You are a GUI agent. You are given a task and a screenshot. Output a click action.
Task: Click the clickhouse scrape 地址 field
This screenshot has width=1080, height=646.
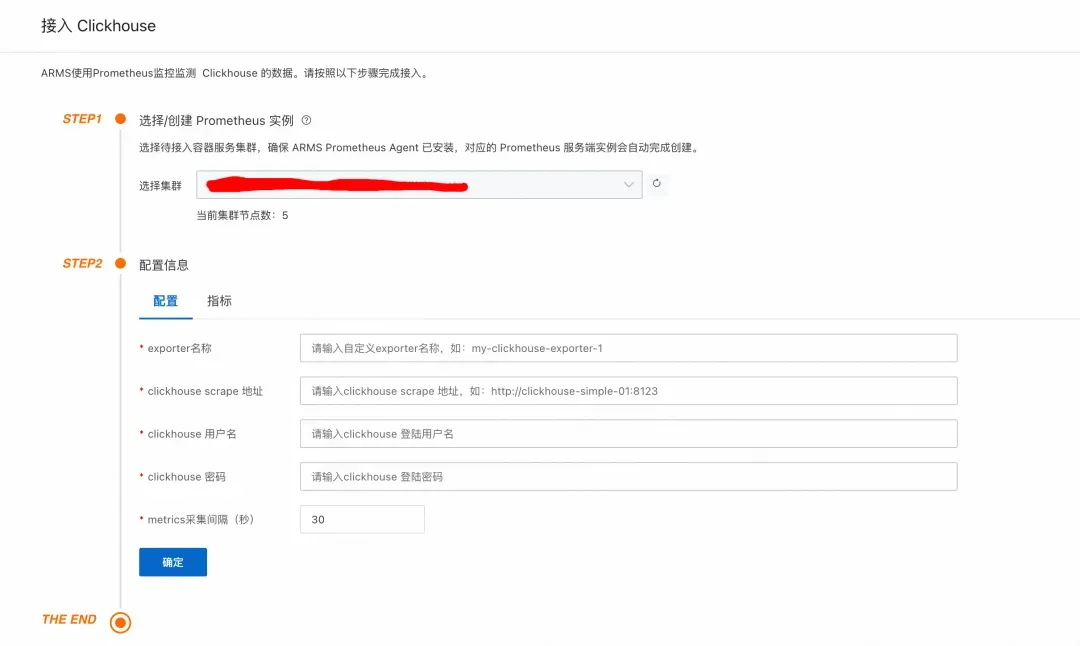point(628,390)
